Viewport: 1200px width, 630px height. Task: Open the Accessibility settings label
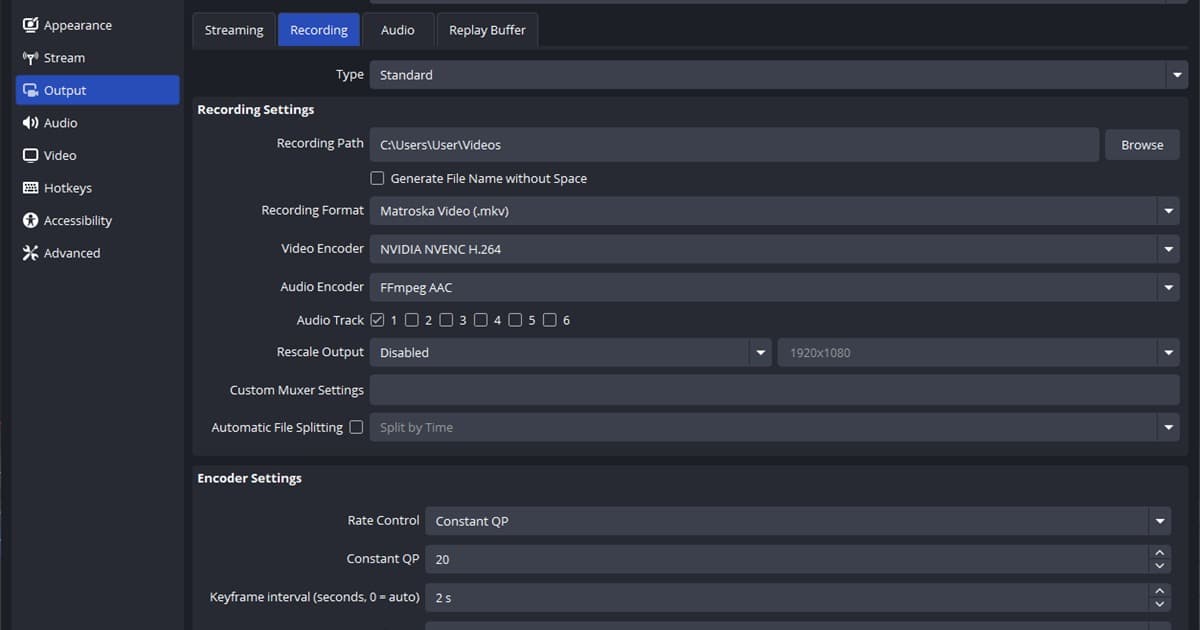point(78,220)
